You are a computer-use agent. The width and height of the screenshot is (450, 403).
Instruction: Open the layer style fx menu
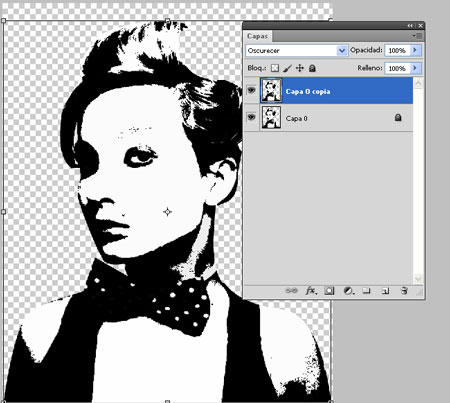pyautogui.click(x=311, y=291)
